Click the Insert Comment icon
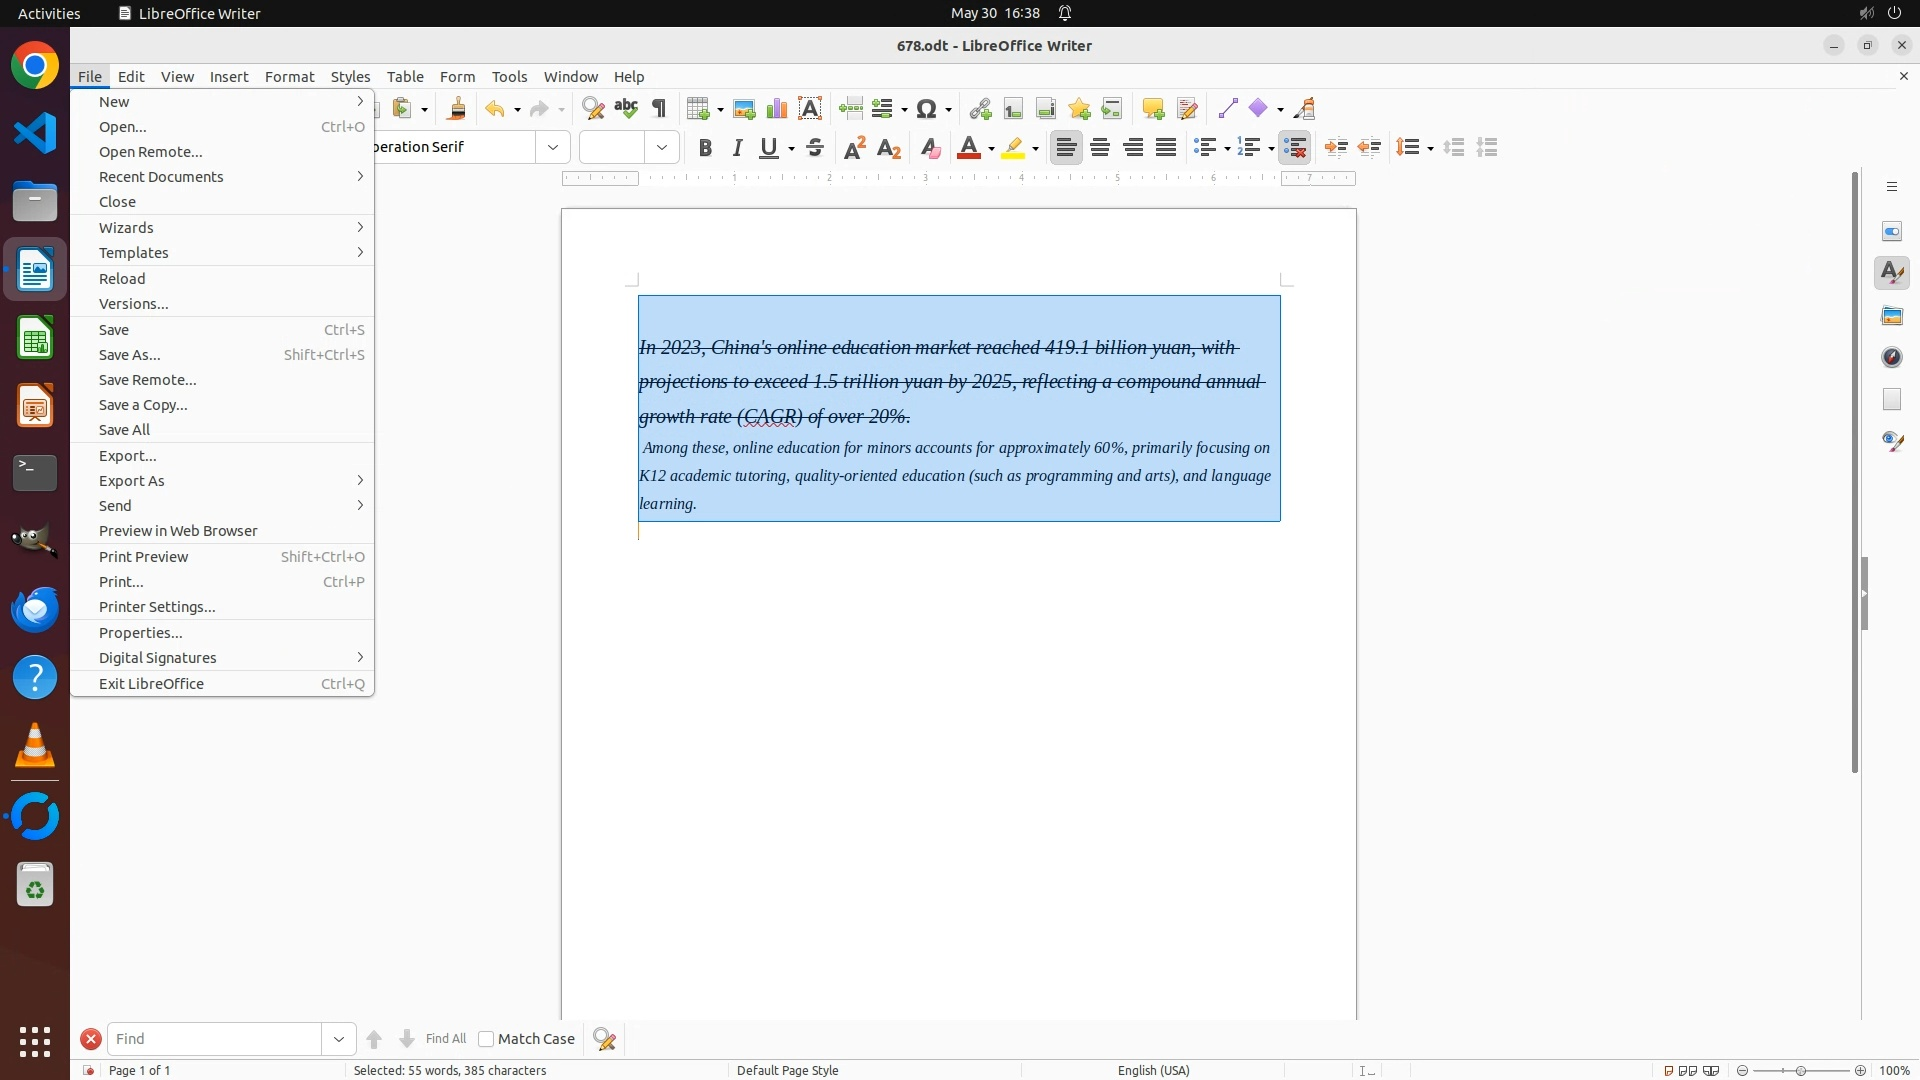Screen dimensions: 1920x1080 tap(1153, 109)
